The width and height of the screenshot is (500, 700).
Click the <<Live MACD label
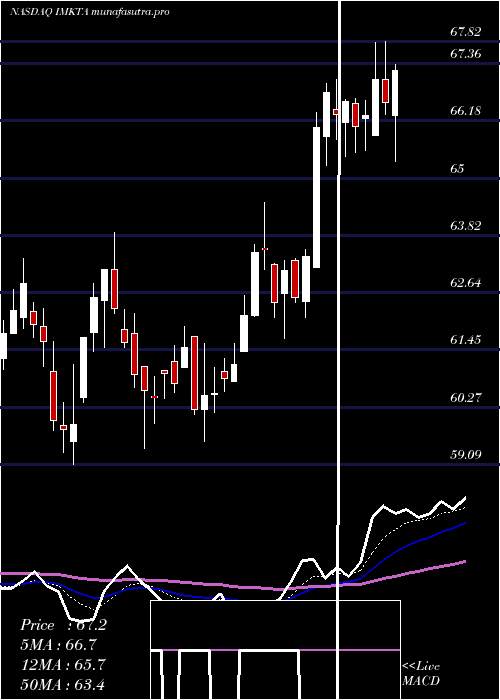click(421, 673)
